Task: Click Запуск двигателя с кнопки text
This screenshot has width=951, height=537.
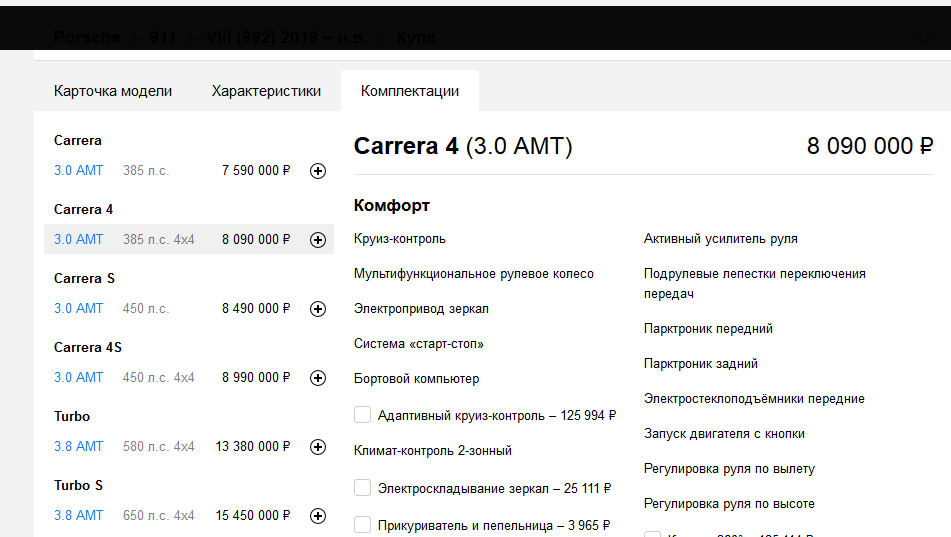Action: [x=724, y=434]
